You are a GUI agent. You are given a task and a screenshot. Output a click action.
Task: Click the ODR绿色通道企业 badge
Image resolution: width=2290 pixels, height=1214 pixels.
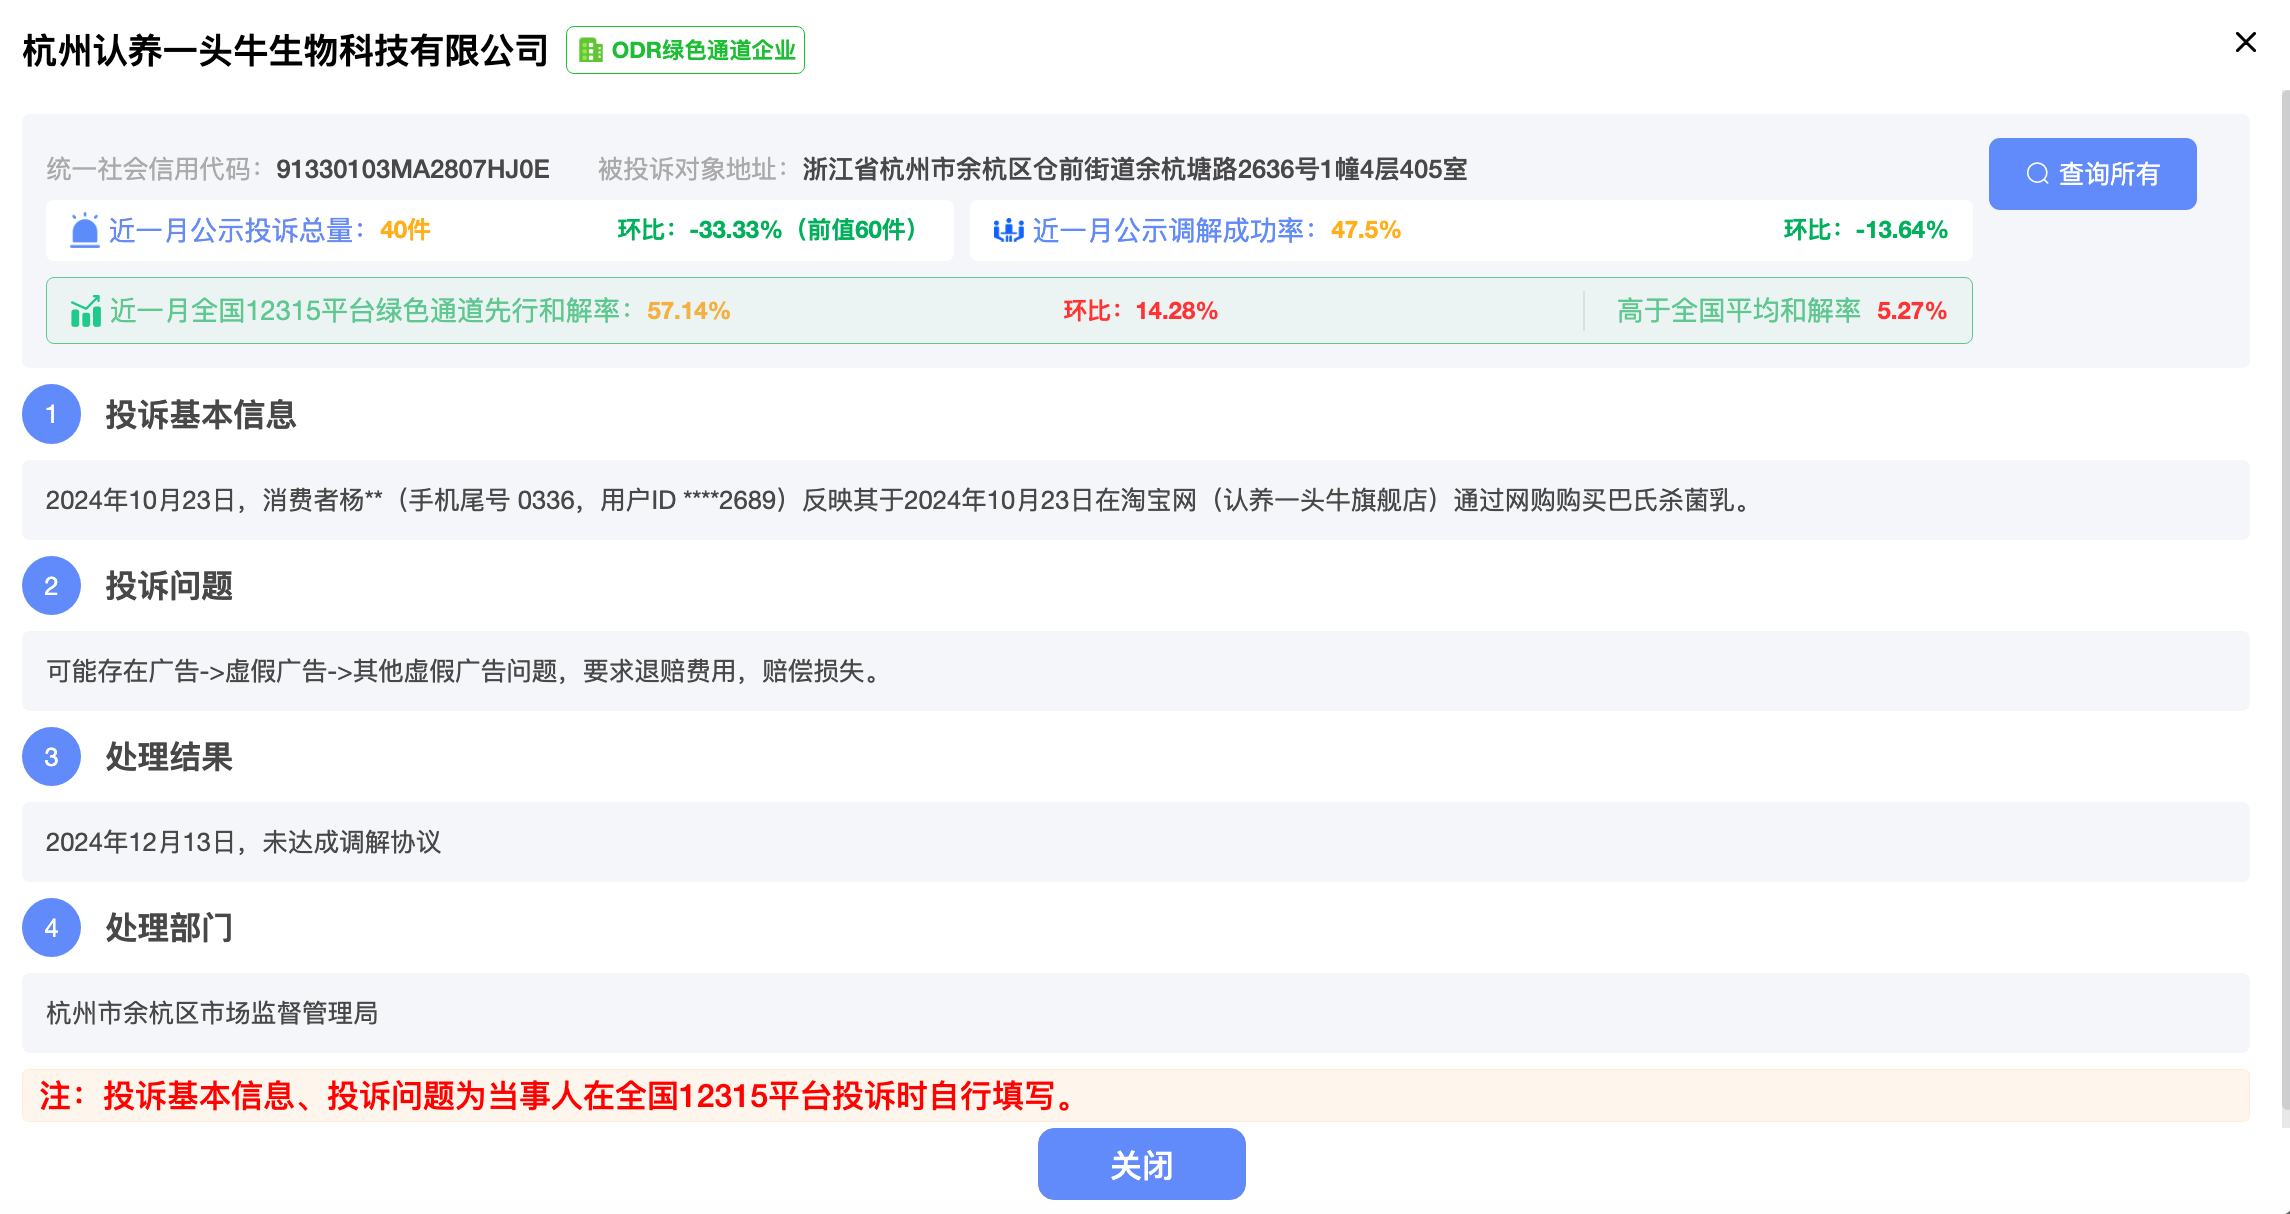click(685, 50)
